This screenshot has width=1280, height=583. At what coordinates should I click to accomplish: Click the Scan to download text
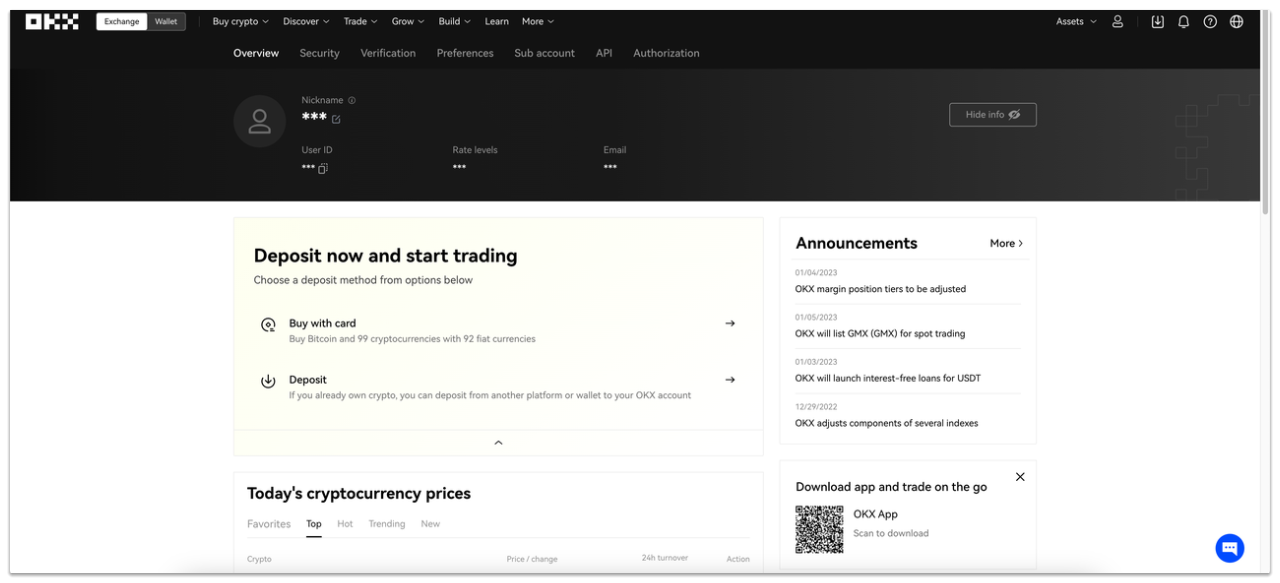(x=891, y=533)
